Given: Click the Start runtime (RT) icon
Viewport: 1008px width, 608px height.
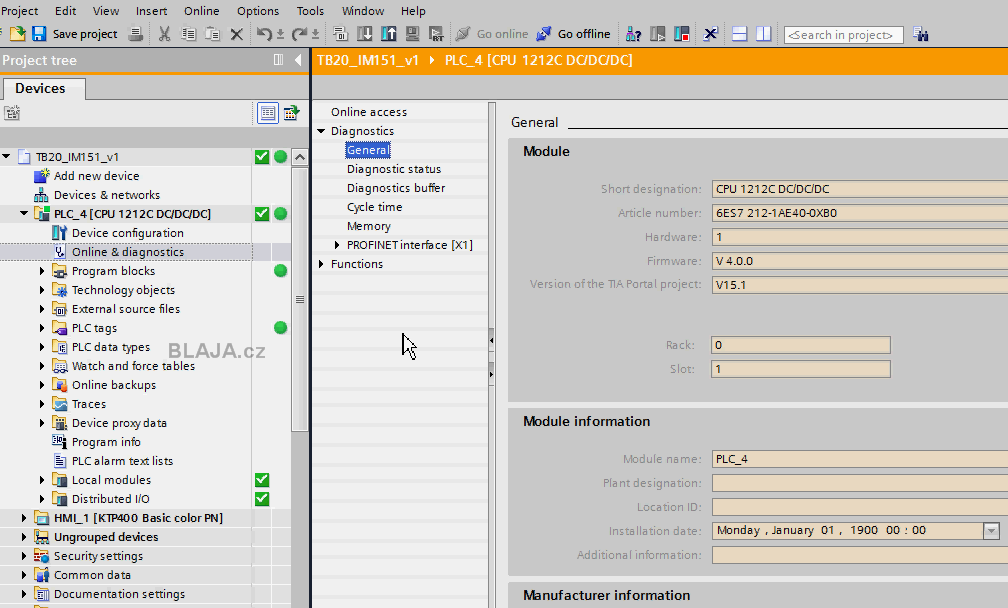Looking at the screenshot, I should point(436,33).
